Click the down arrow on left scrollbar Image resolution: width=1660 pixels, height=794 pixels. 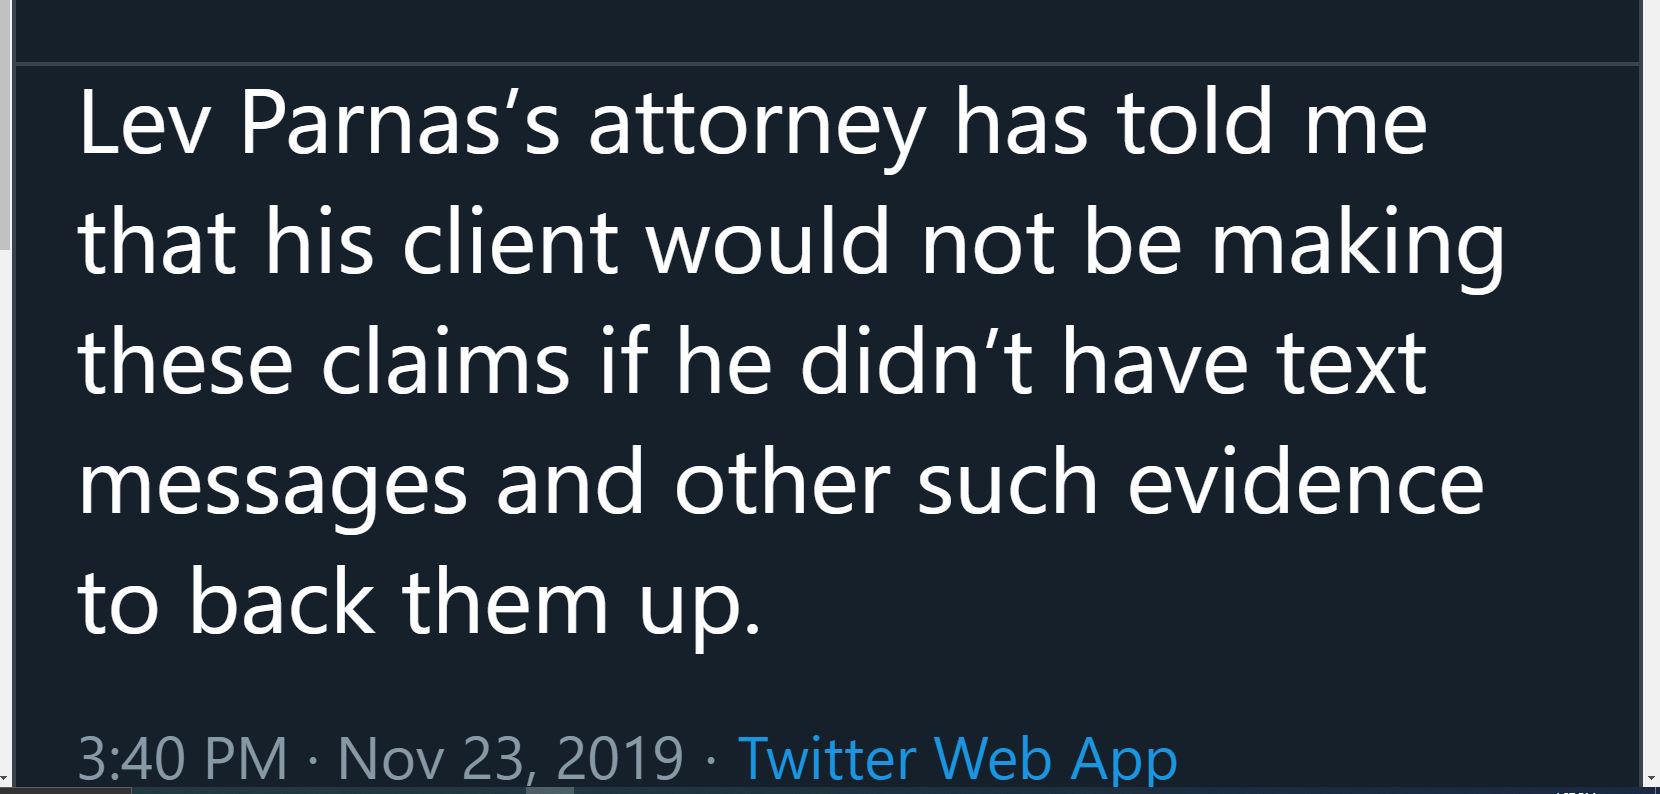coord(5,778)
